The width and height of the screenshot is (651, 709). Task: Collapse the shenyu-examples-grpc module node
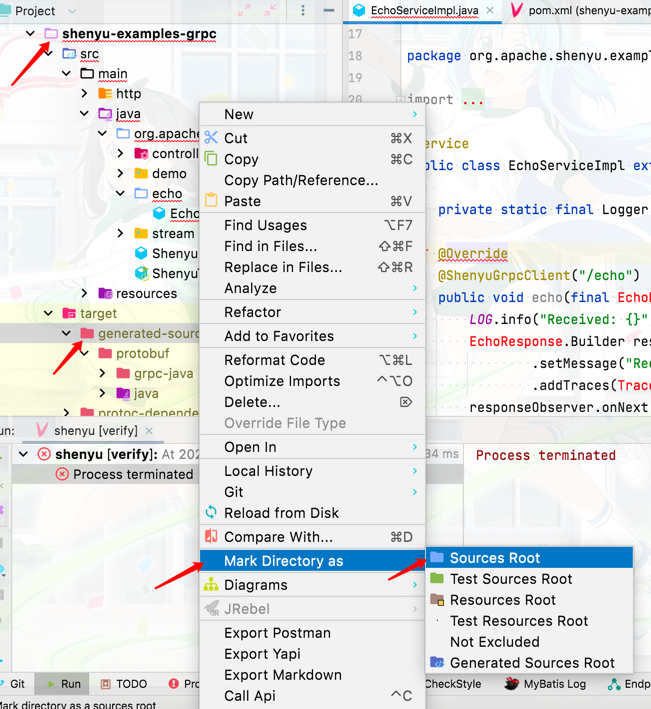pos(31,34)
